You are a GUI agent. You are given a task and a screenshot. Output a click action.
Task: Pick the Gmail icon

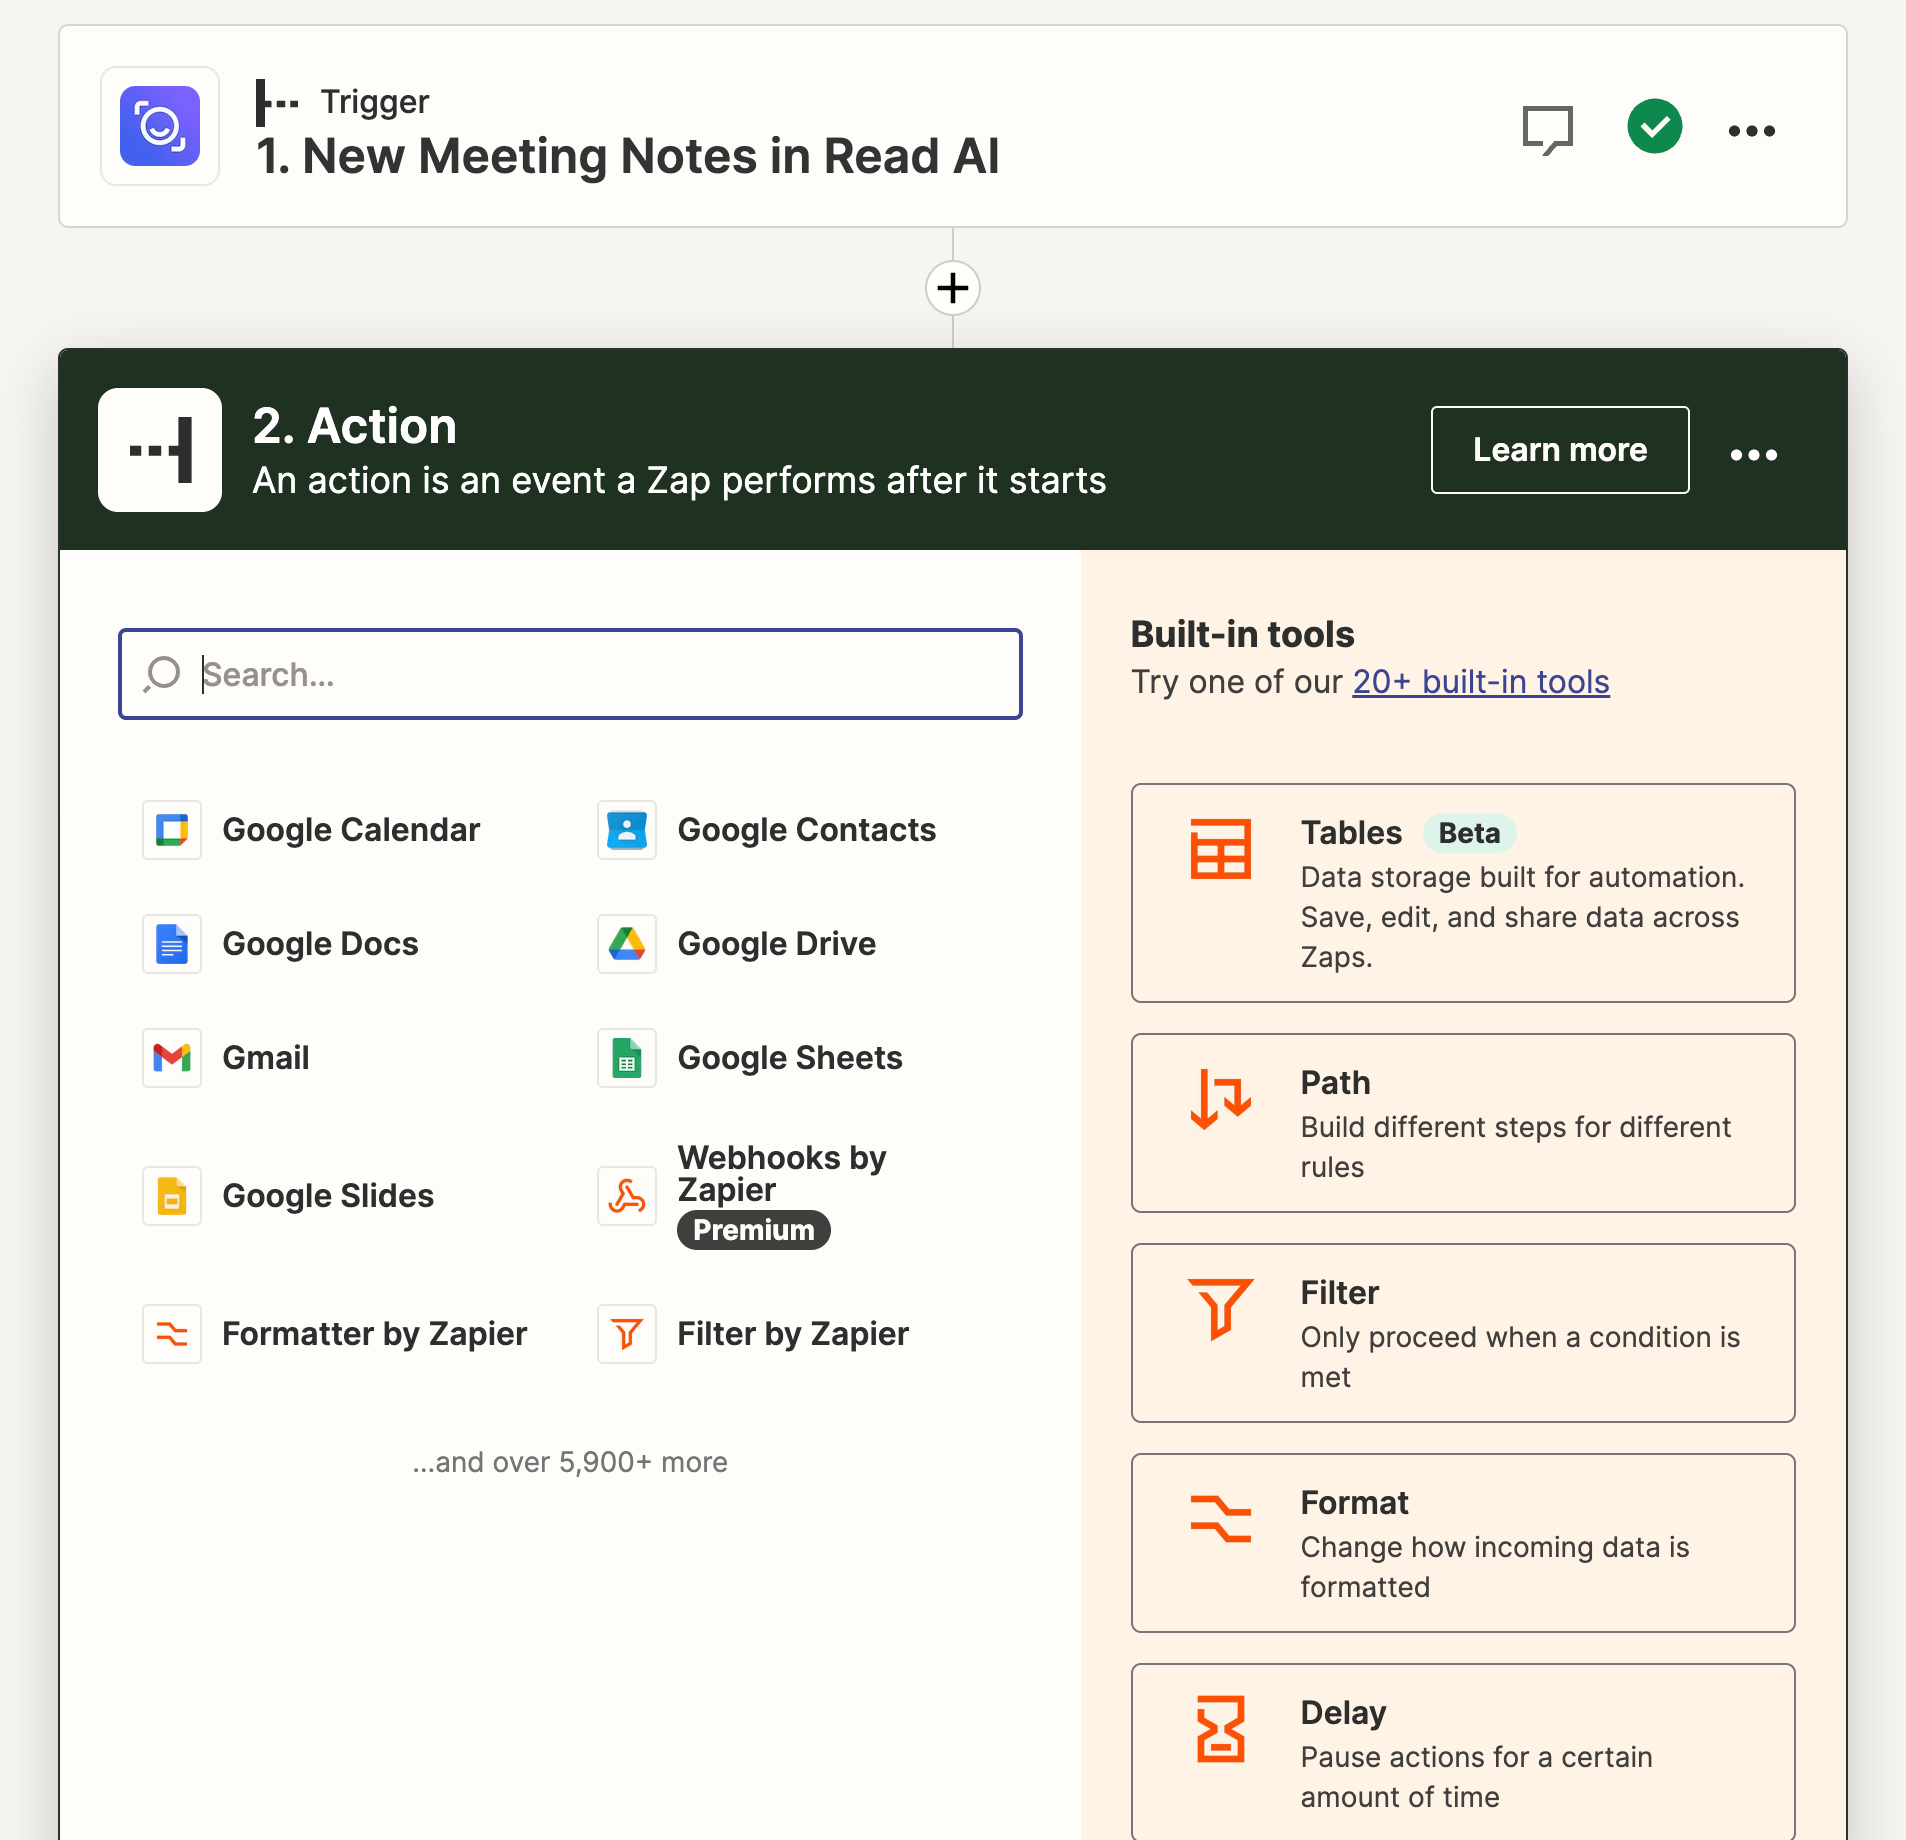coord(172,1058)
